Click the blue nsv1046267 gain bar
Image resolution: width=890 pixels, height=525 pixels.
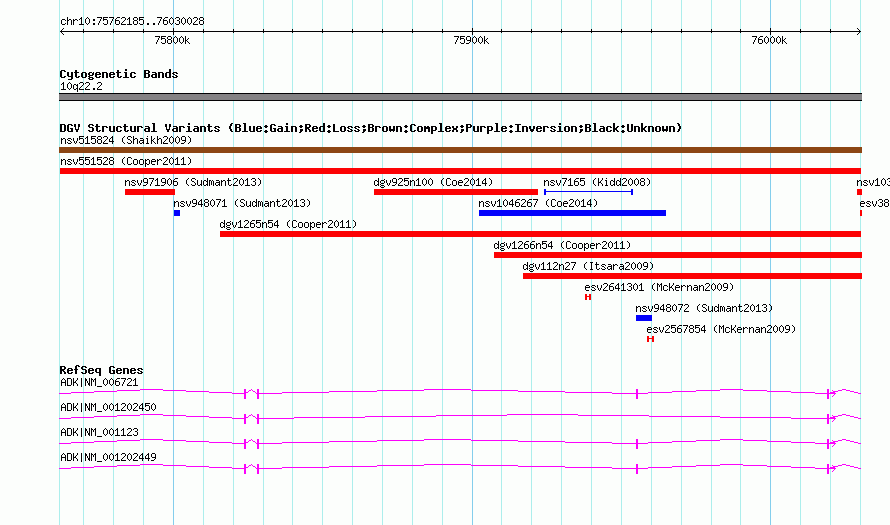click(572, 213)
